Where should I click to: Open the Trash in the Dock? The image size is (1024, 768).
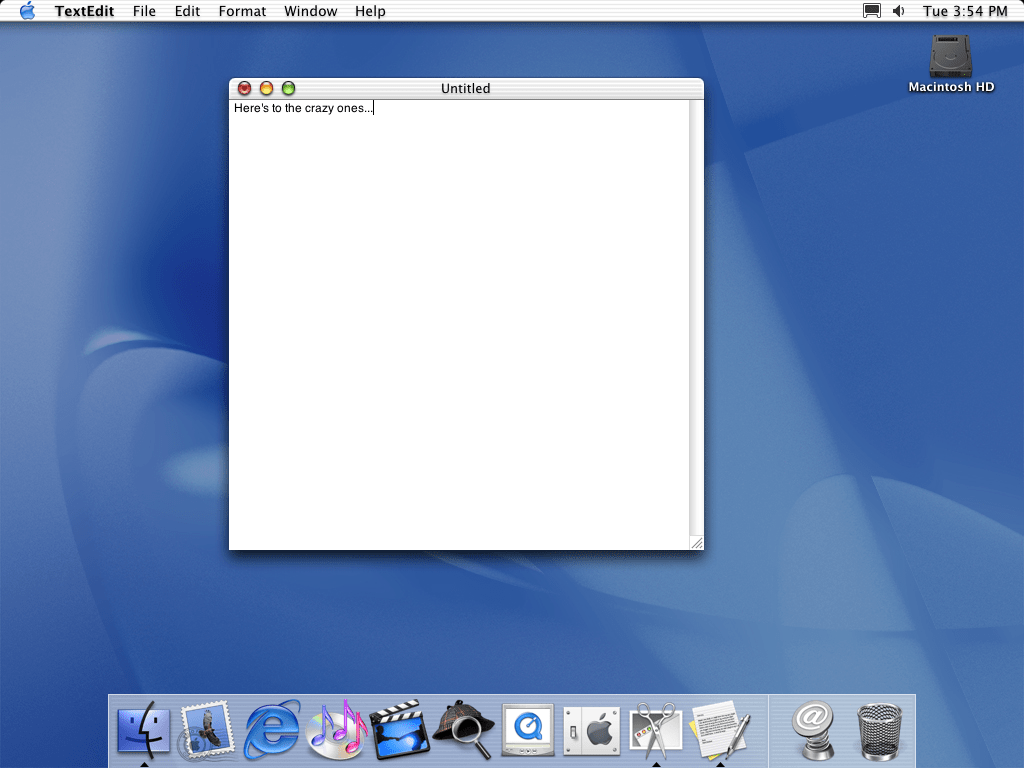879,731
